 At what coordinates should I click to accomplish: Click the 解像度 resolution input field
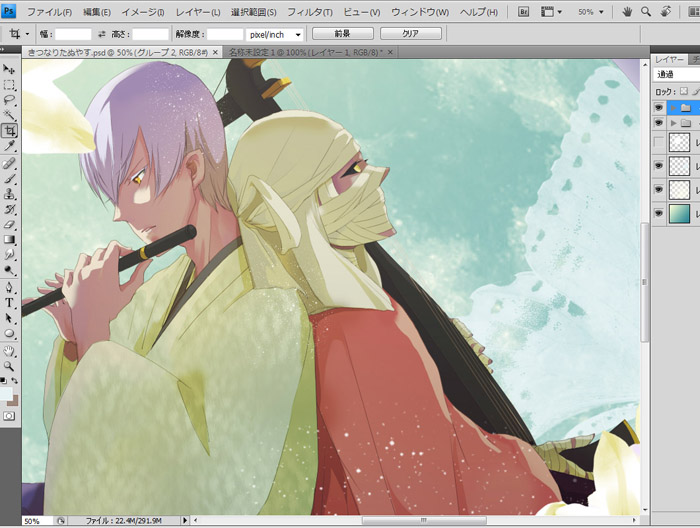click(x=225, y=34)
